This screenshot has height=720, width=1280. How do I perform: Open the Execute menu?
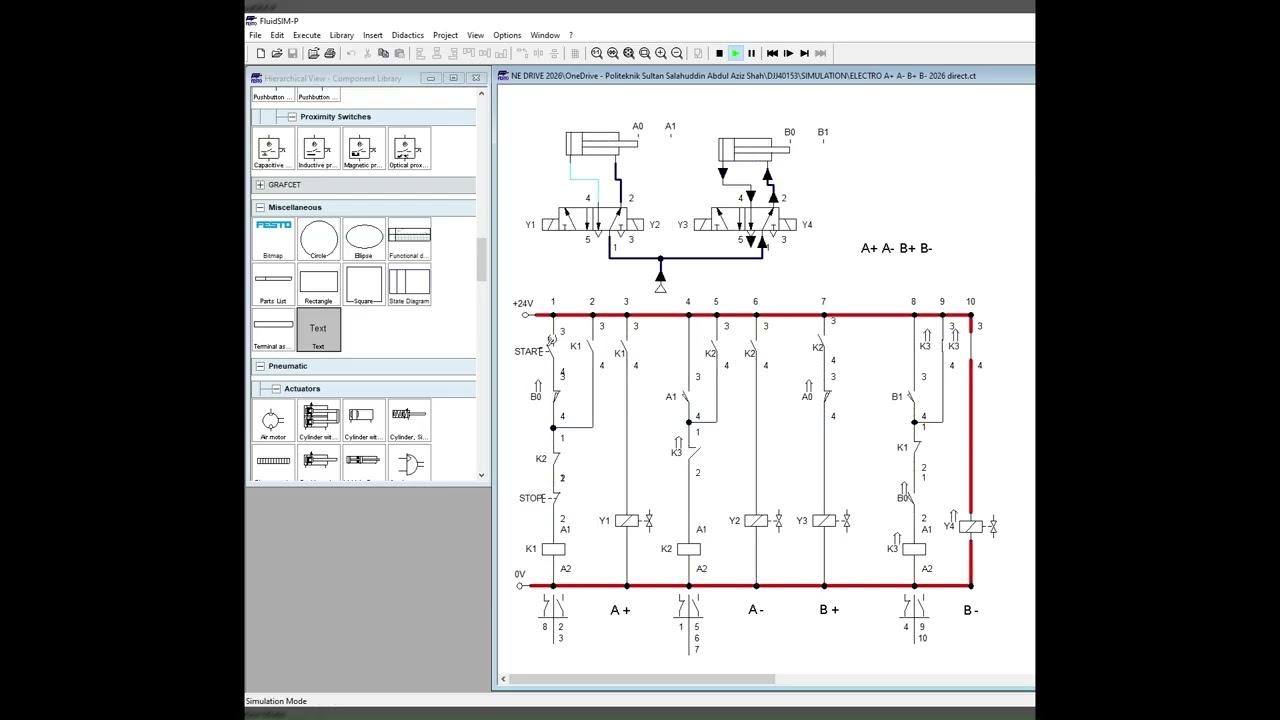(x=307, y=35)
